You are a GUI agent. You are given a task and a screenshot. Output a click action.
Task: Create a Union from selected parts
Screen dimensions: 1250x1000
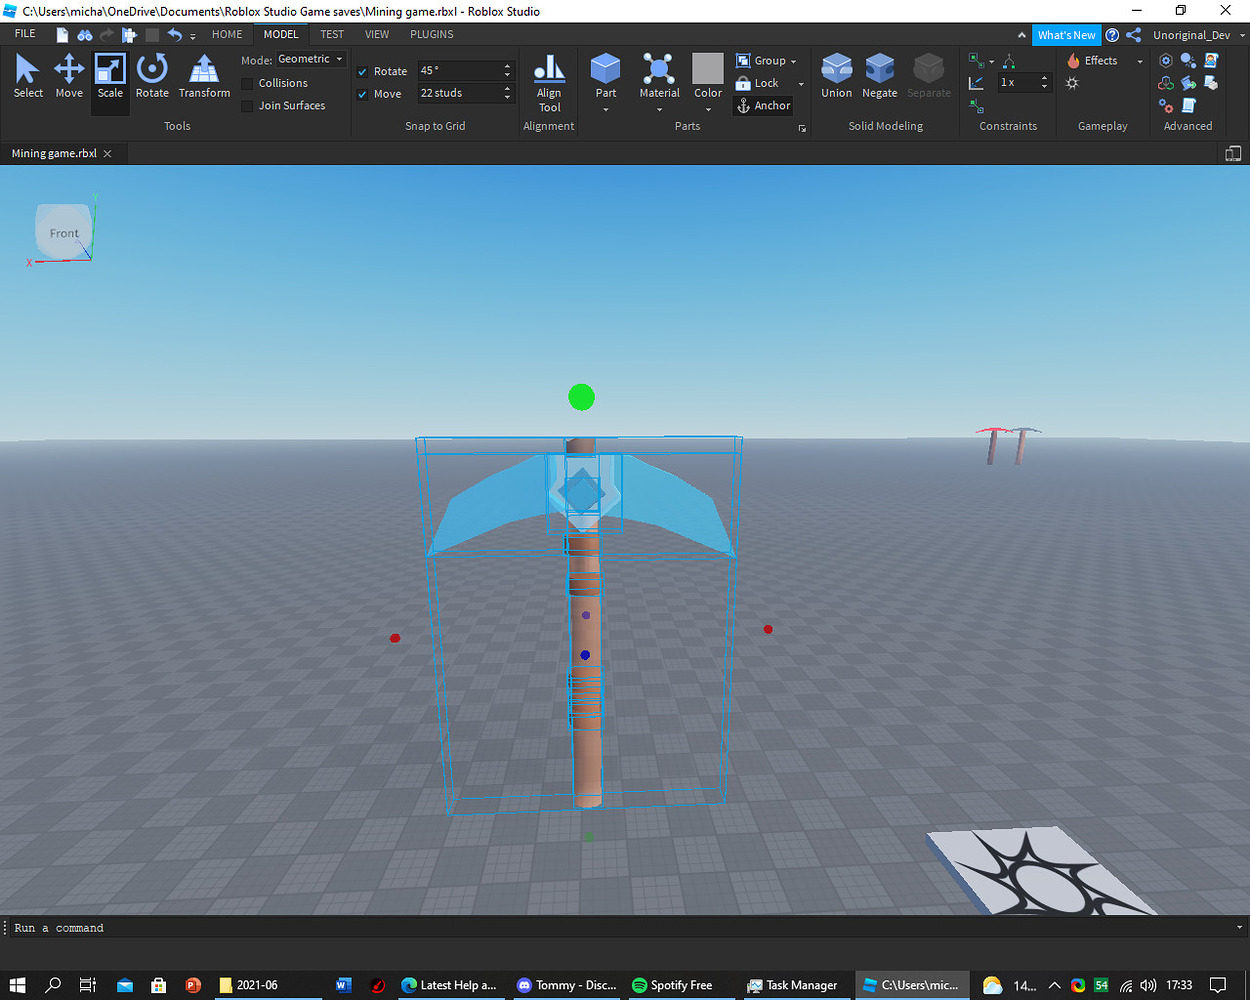tap(836, 75)
